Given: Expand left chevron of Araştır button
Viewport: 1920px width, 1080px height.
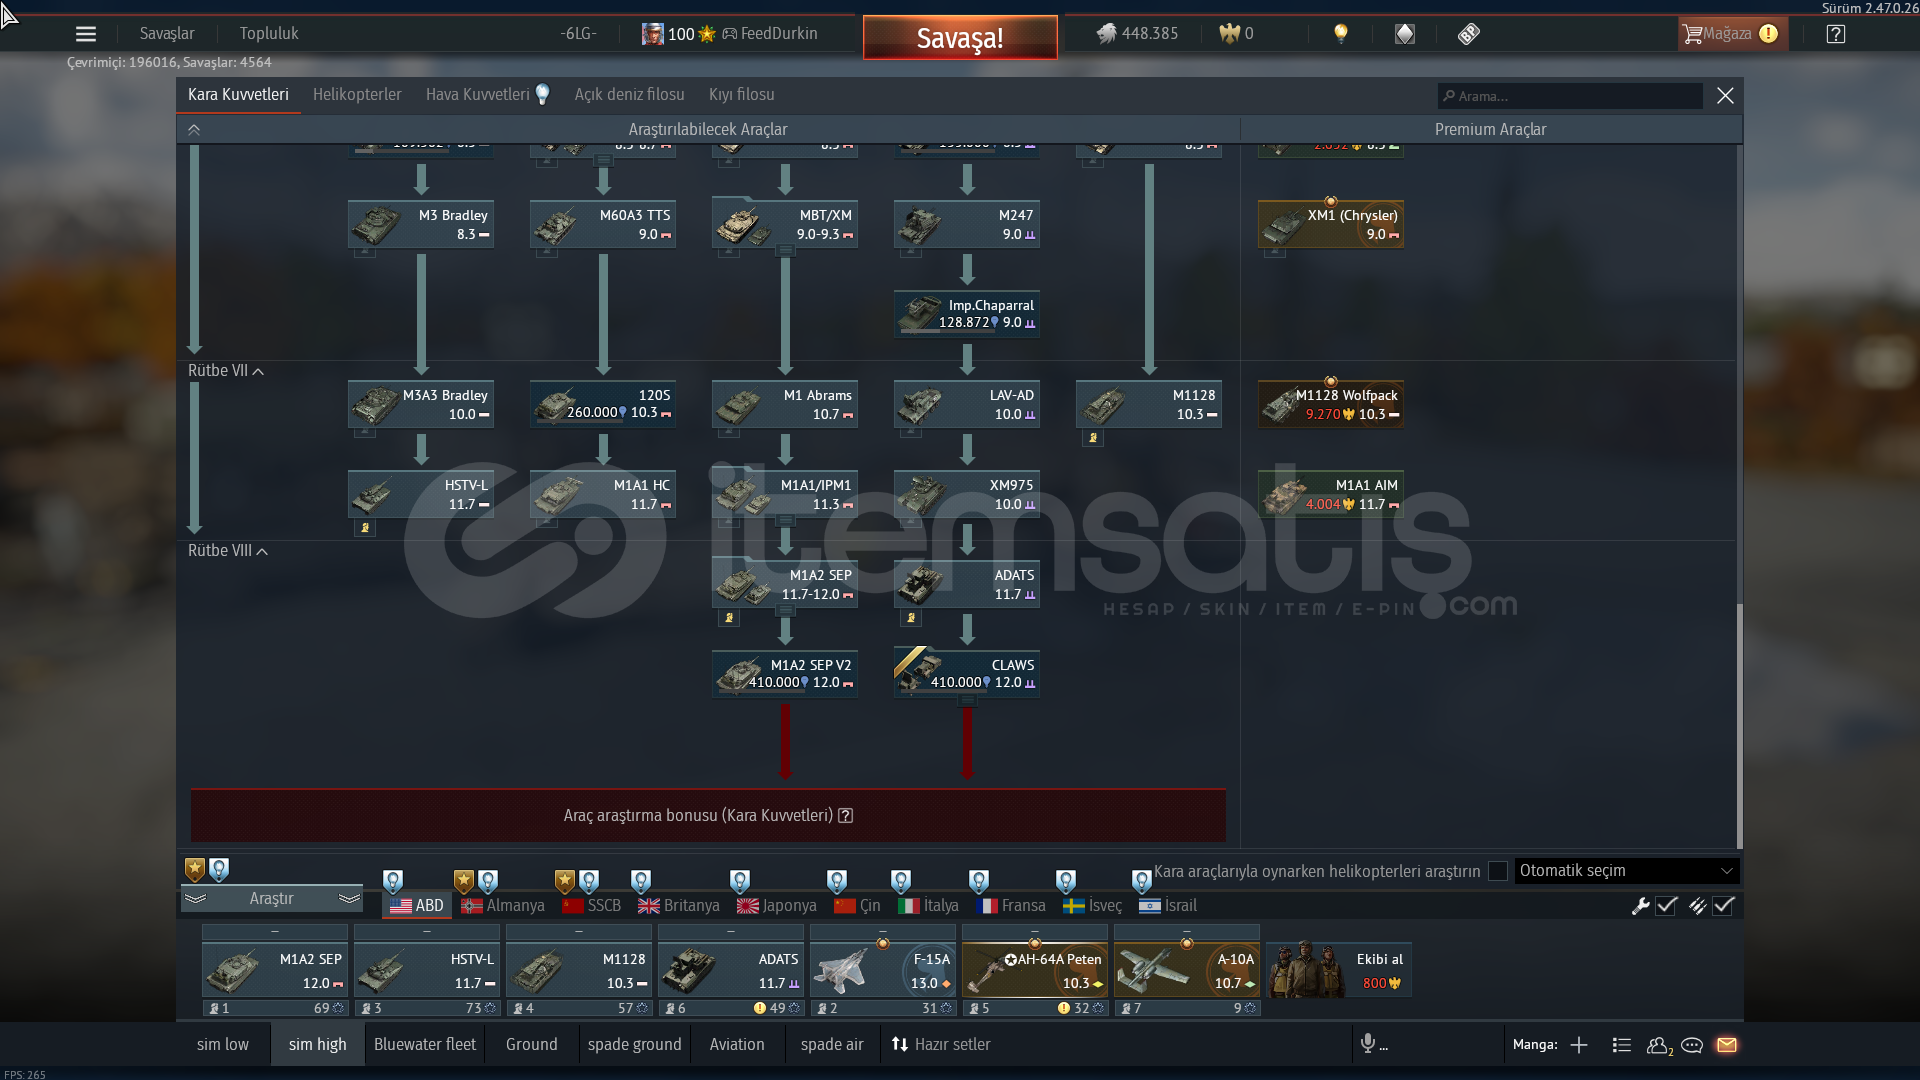Looking at the screenshot, I should tap(195, 899).
